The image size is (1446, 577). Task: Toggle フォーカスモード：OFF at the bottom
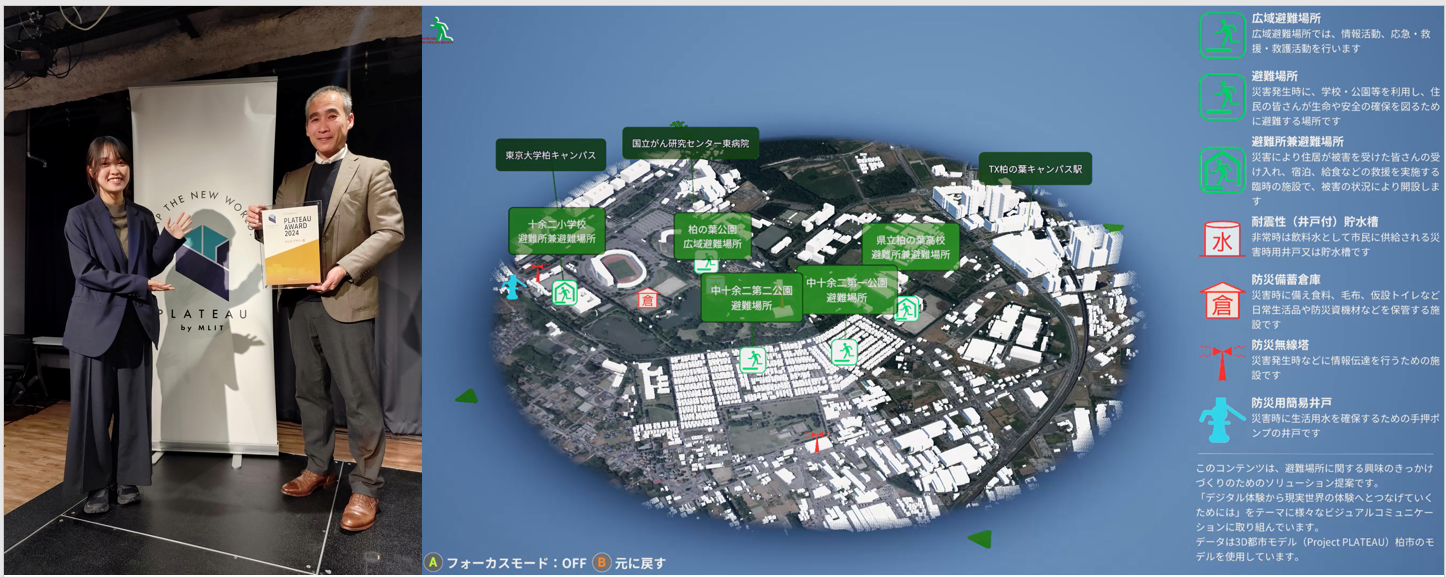click(x=506, y=563)
